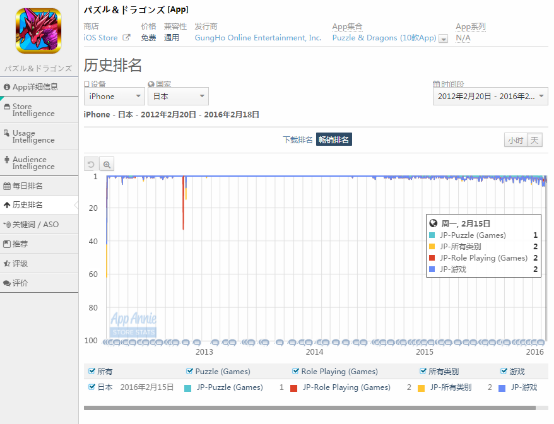The width and height of the screenshot is (554, 424).
Task: Click the N/A App系列 link
Action: (463, 38)
